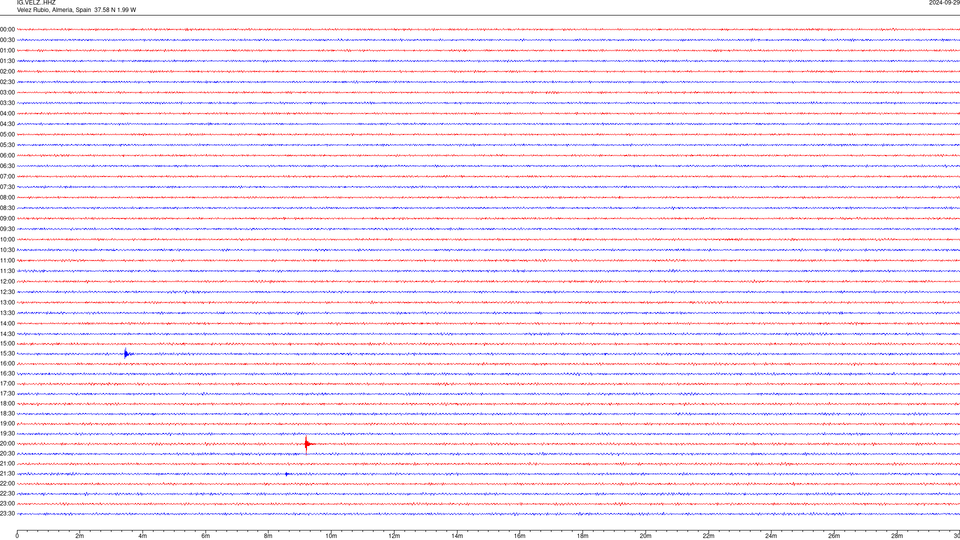Select the small blue event on the 21:30 trace
960x540 pixels.
tap(287, 474)
